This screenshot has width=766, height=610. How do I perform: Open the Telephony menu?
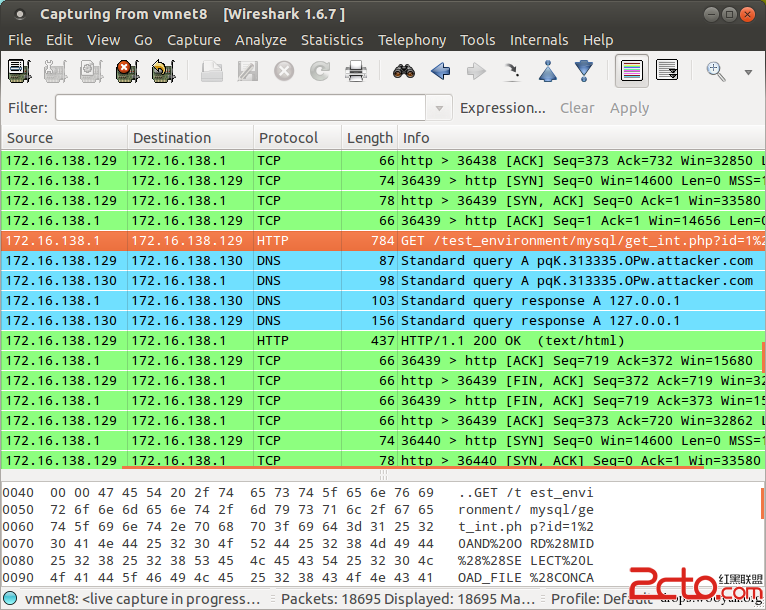(x=412, y=40)
